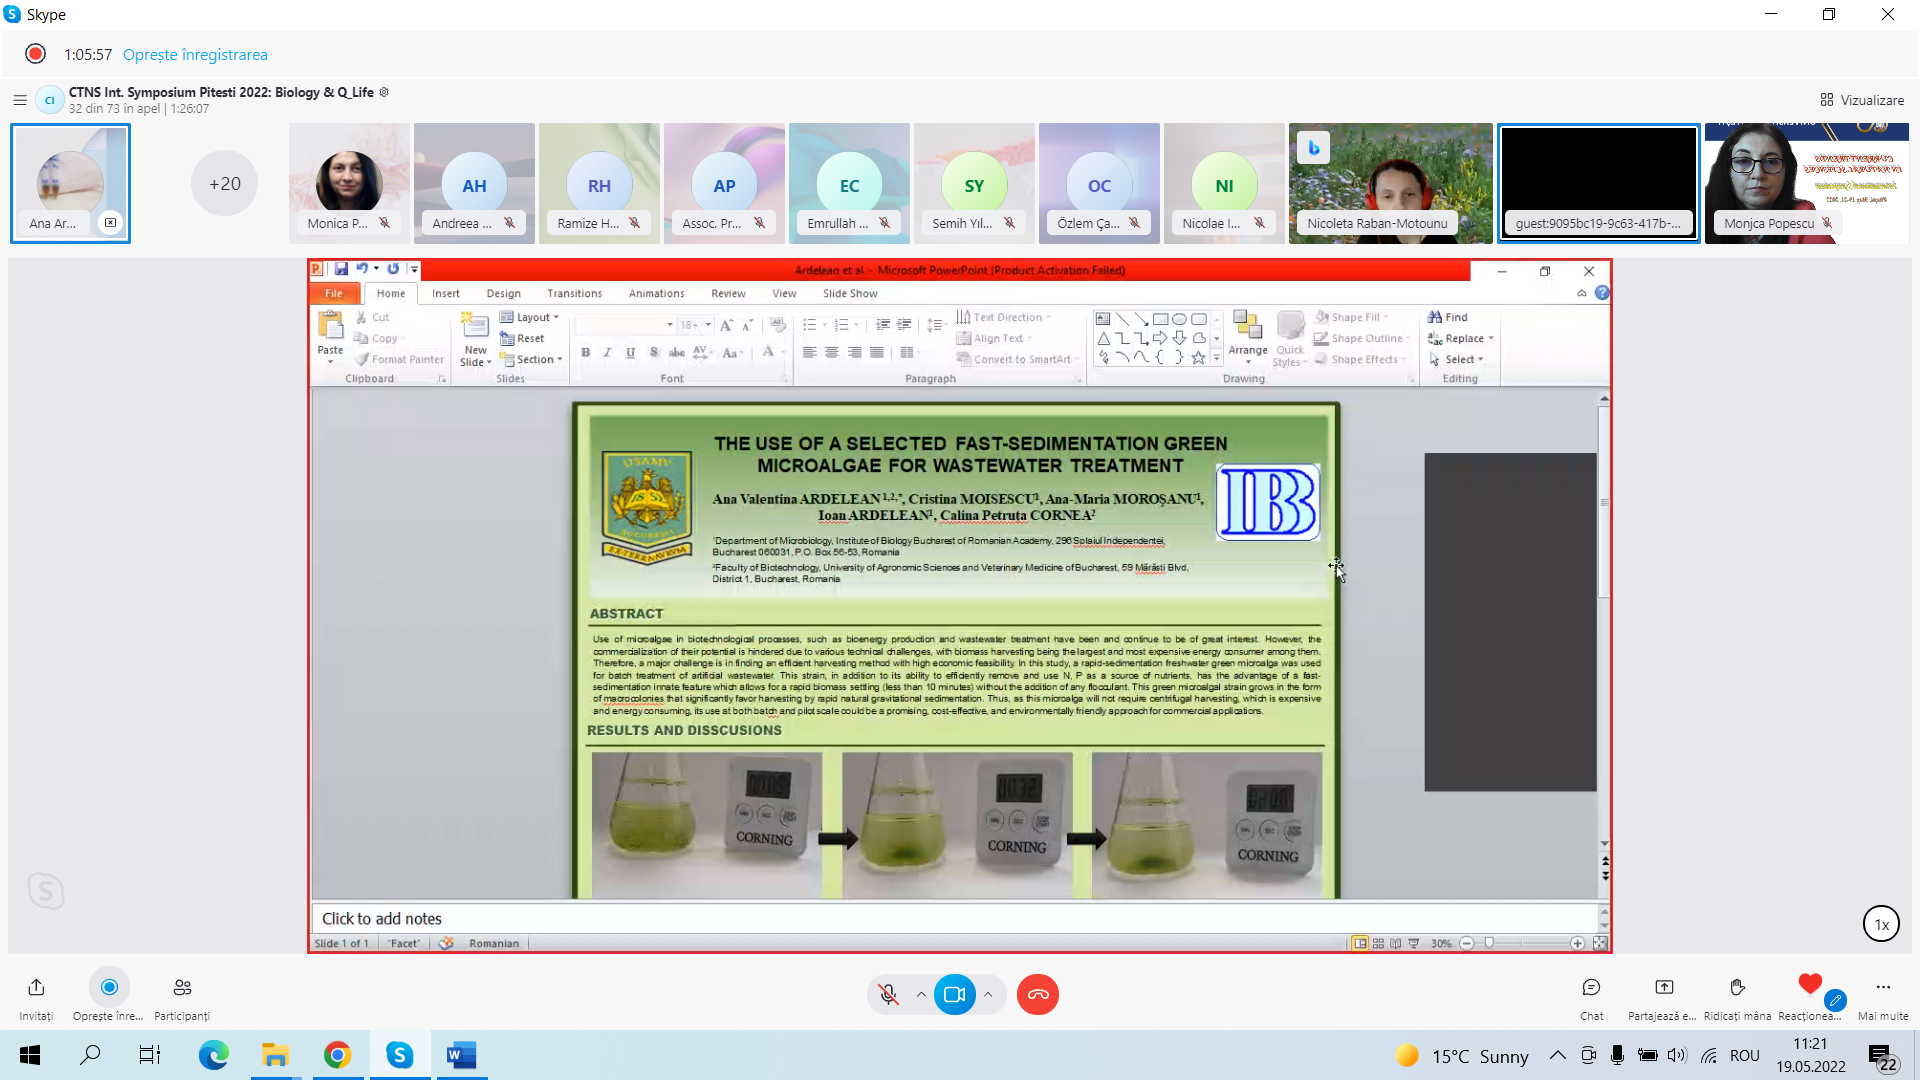Click the Increase Font Size icon
1920x1080 pixels.
pos(726,325)
